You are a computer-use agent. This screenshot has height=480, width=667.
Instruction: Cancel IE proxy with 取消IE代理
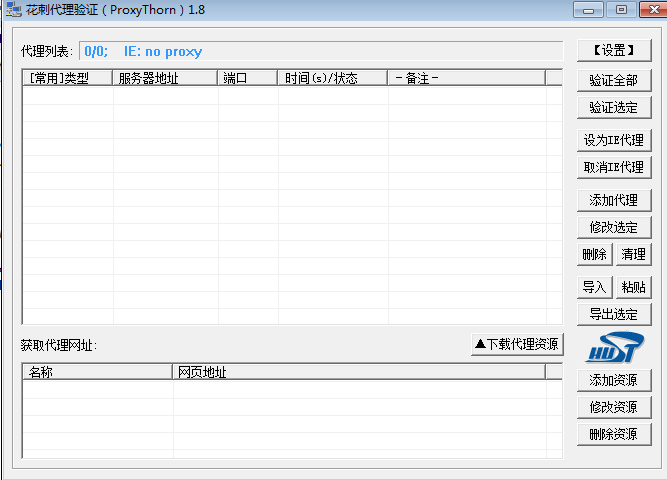click(614, 167)
